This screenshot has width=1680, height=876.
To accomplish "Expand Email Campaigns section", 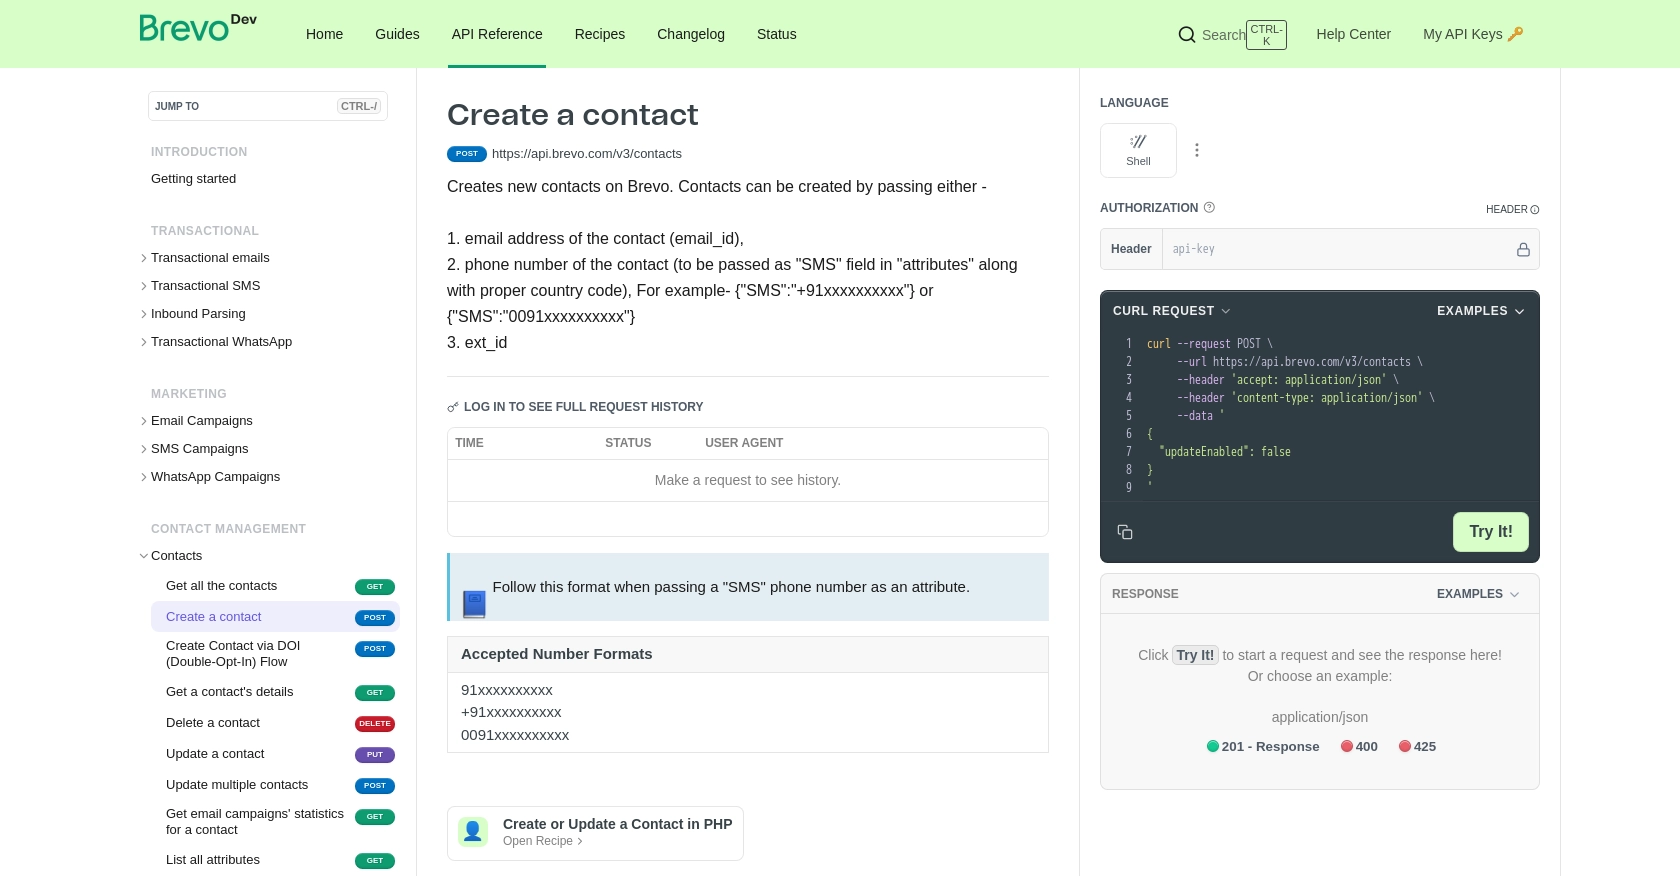I will coord(144,421).
